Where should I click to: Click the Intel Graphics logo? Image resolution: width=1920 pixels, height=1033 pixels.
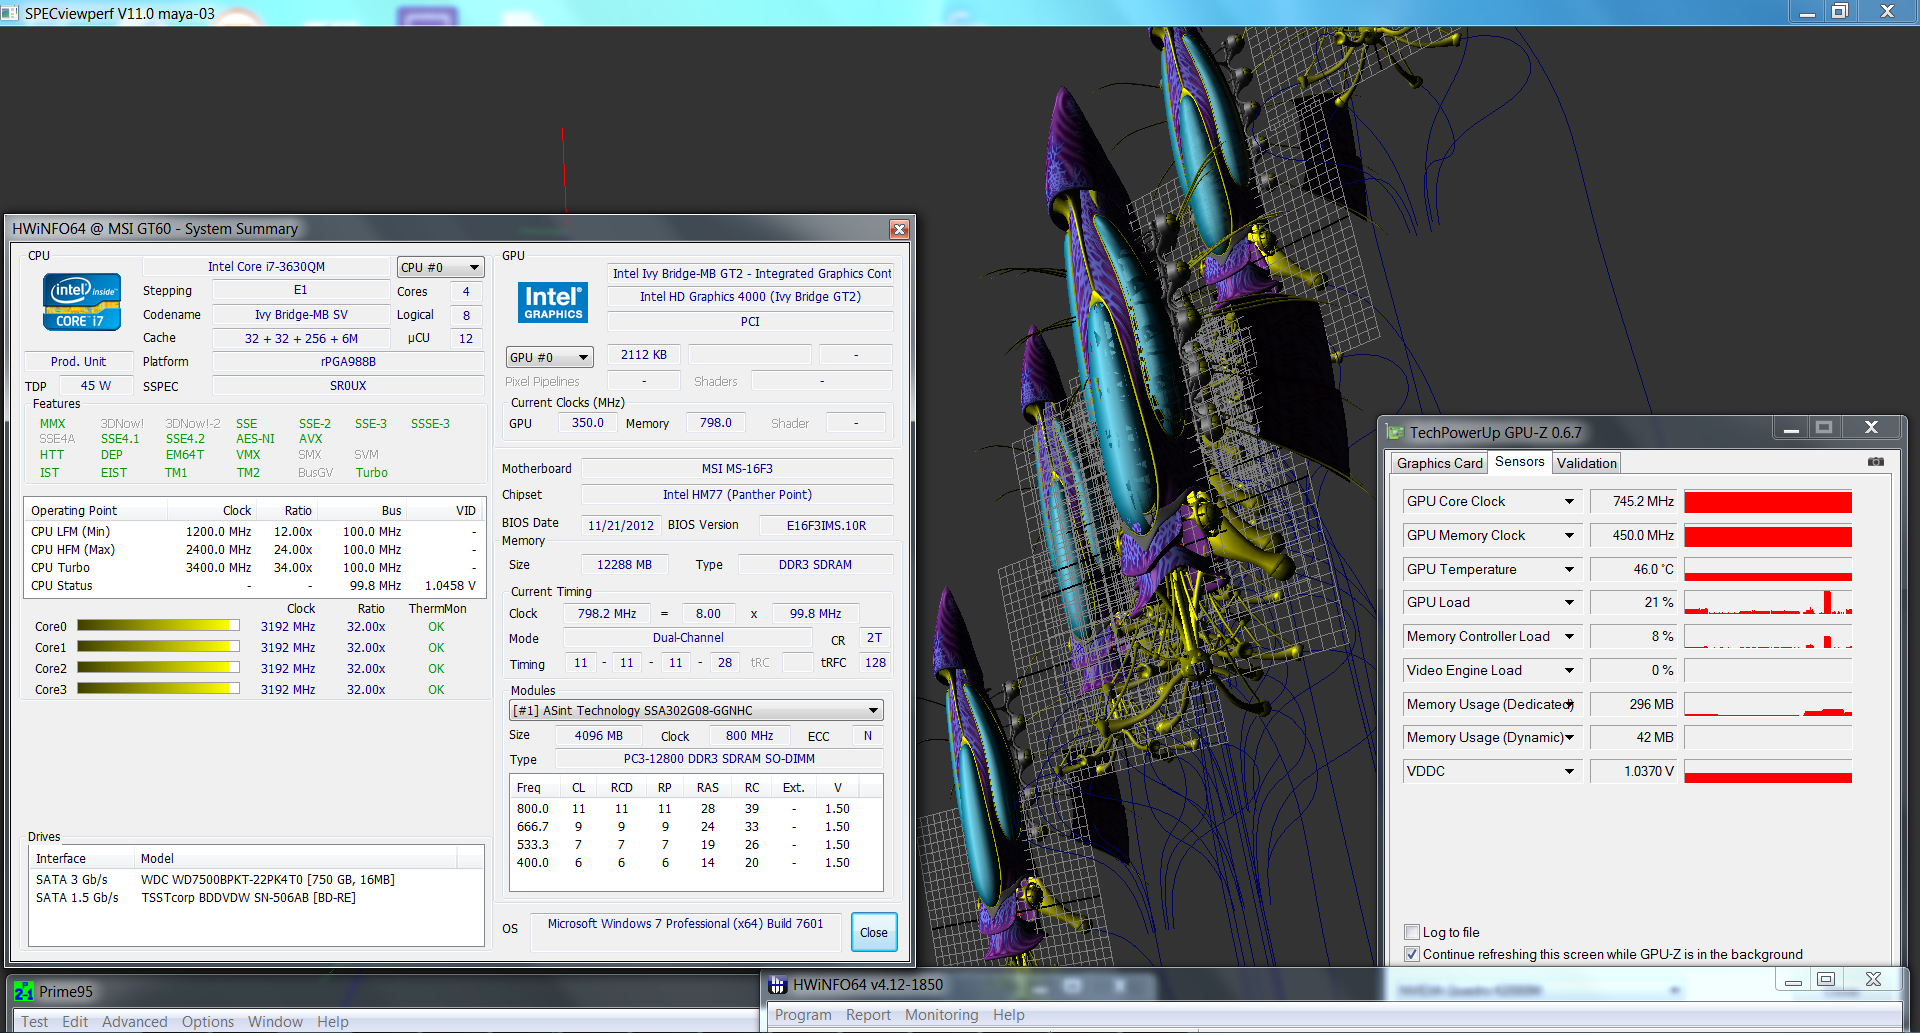[x=553, y=302]
